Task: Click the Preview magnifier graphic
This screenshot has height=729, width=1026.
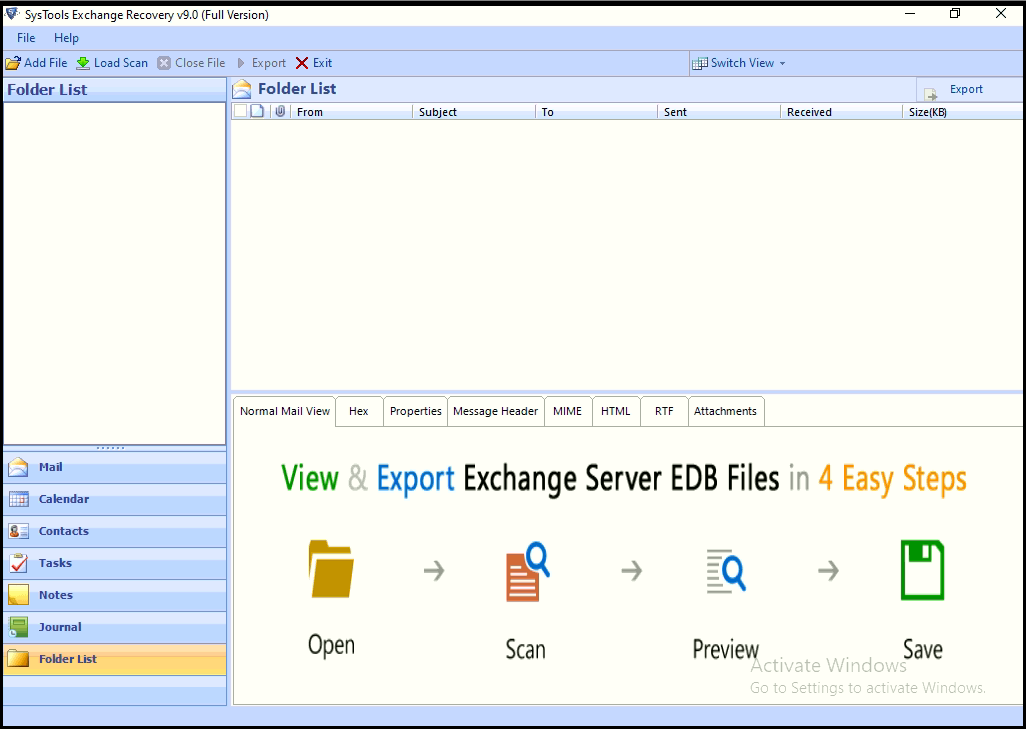Action: click(726, 571)
